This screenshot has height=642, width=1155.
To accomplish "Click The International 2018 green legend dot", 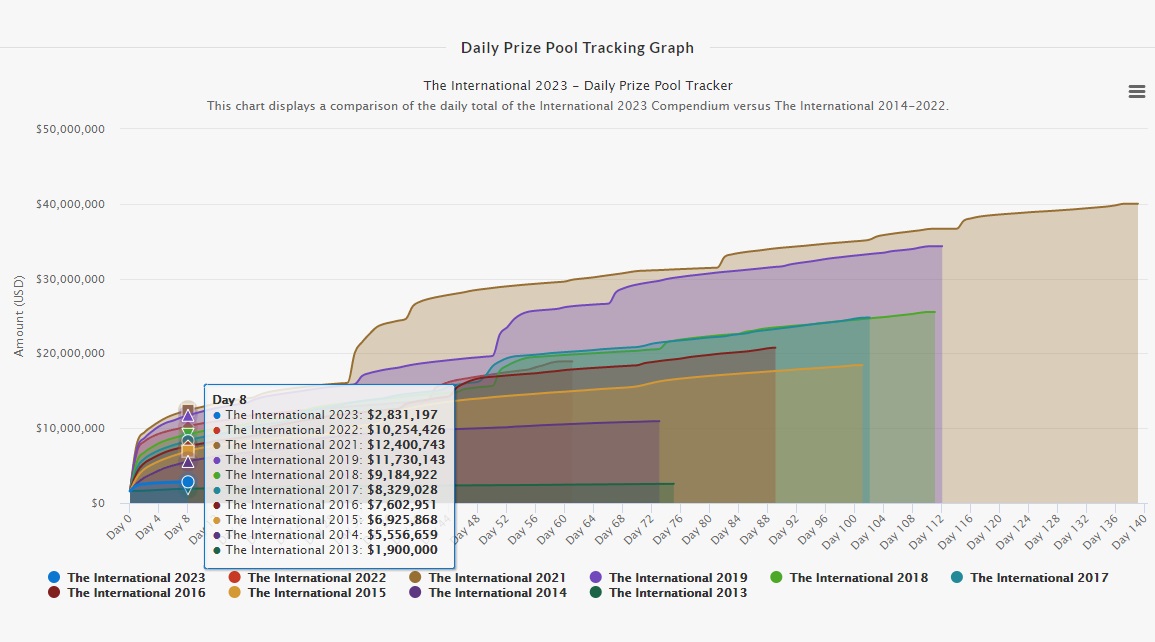I will pos(776,578).
